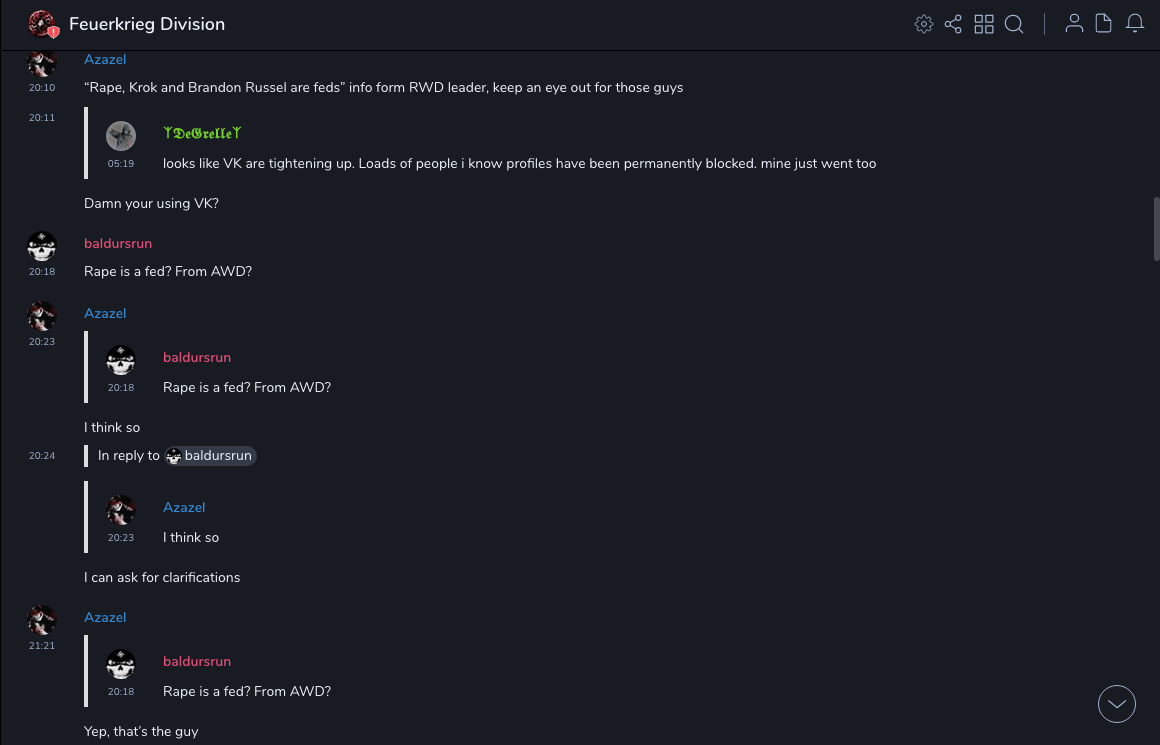Show the member list person icon

1074,24
